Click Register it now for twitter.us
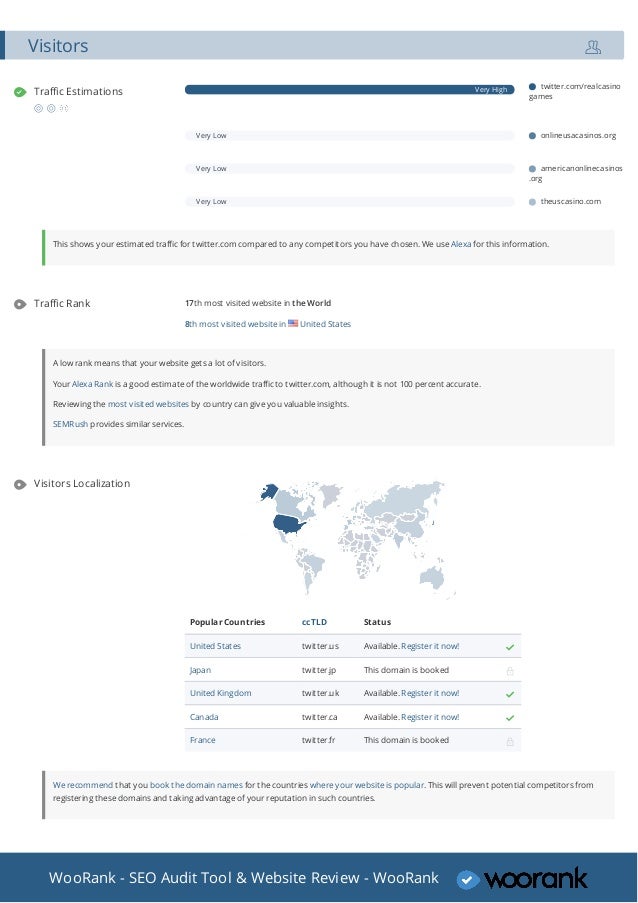638x903 pixels. click(x=430, y=646)
